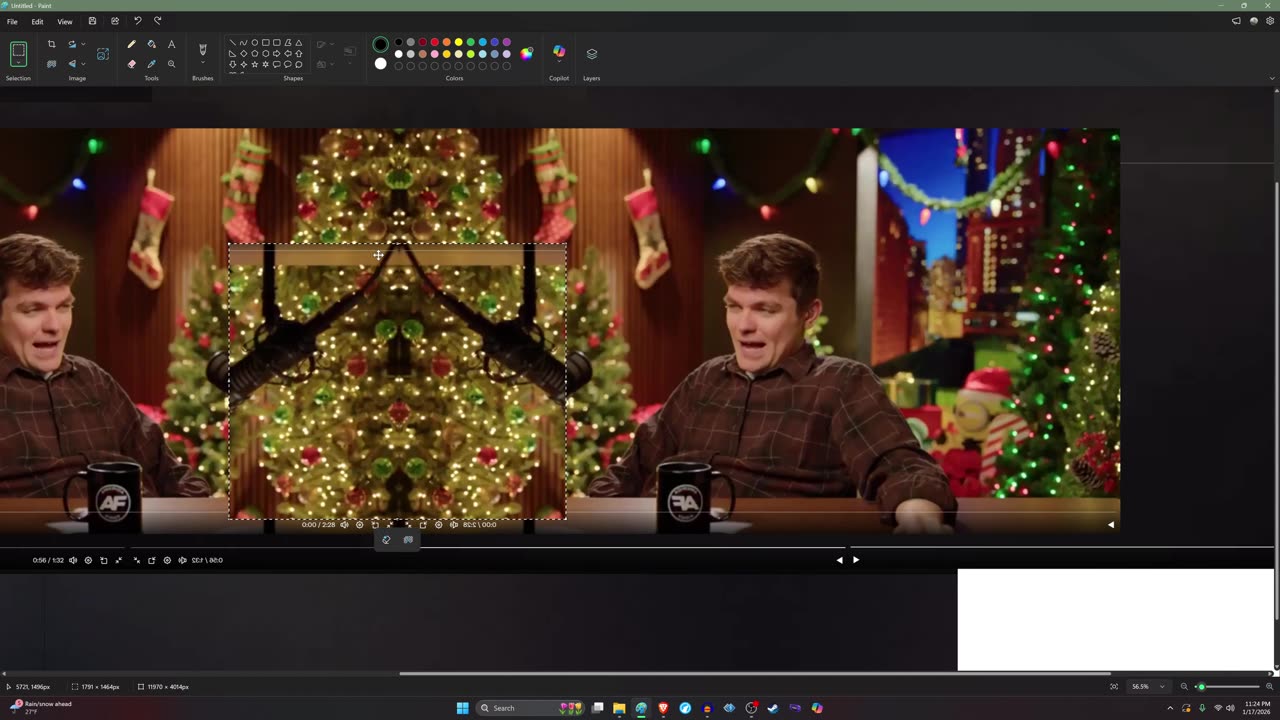Pick the Oval shape
The width and height of the screenshot is (1280, 720).
pos(254,43)
